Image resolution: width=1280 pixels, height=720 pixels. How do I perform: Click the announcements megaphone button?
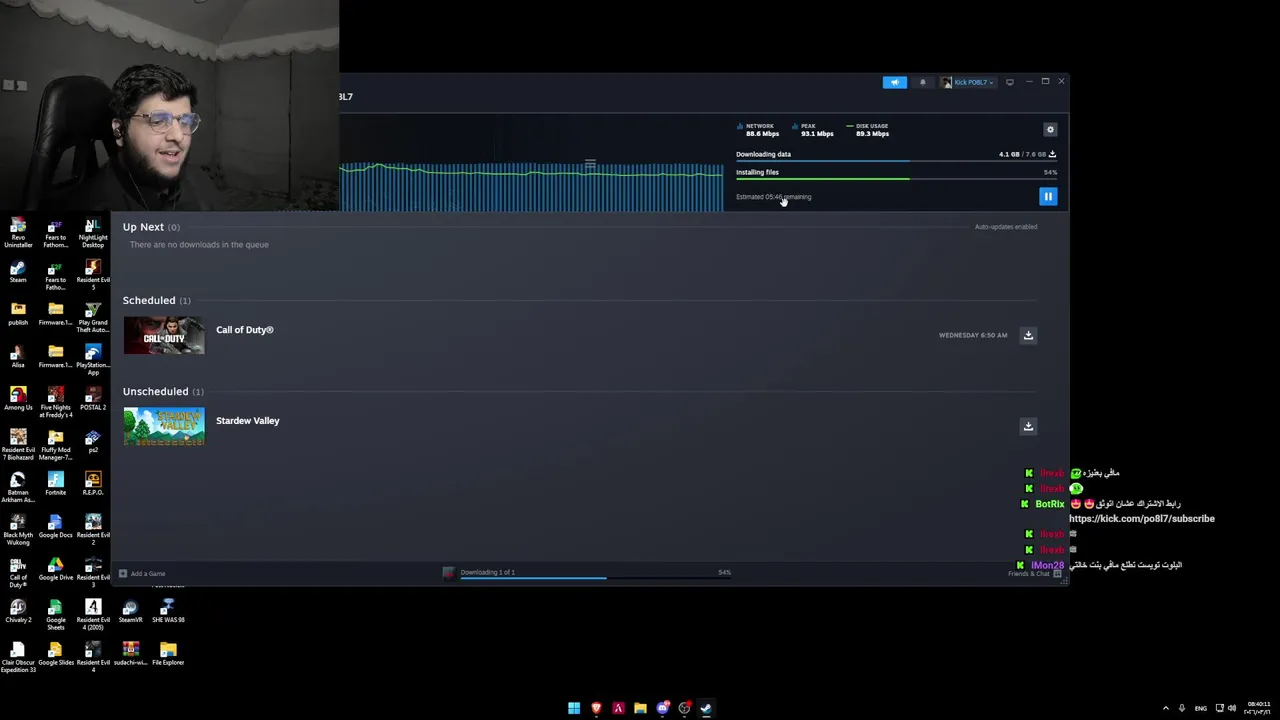[894, 82]
